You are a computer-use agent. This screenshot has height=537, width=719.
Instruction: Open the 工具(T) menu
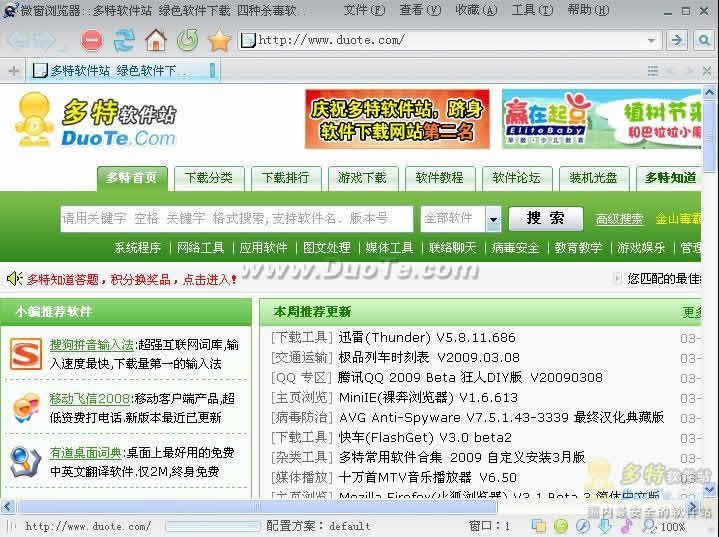(x=531, y=10)
